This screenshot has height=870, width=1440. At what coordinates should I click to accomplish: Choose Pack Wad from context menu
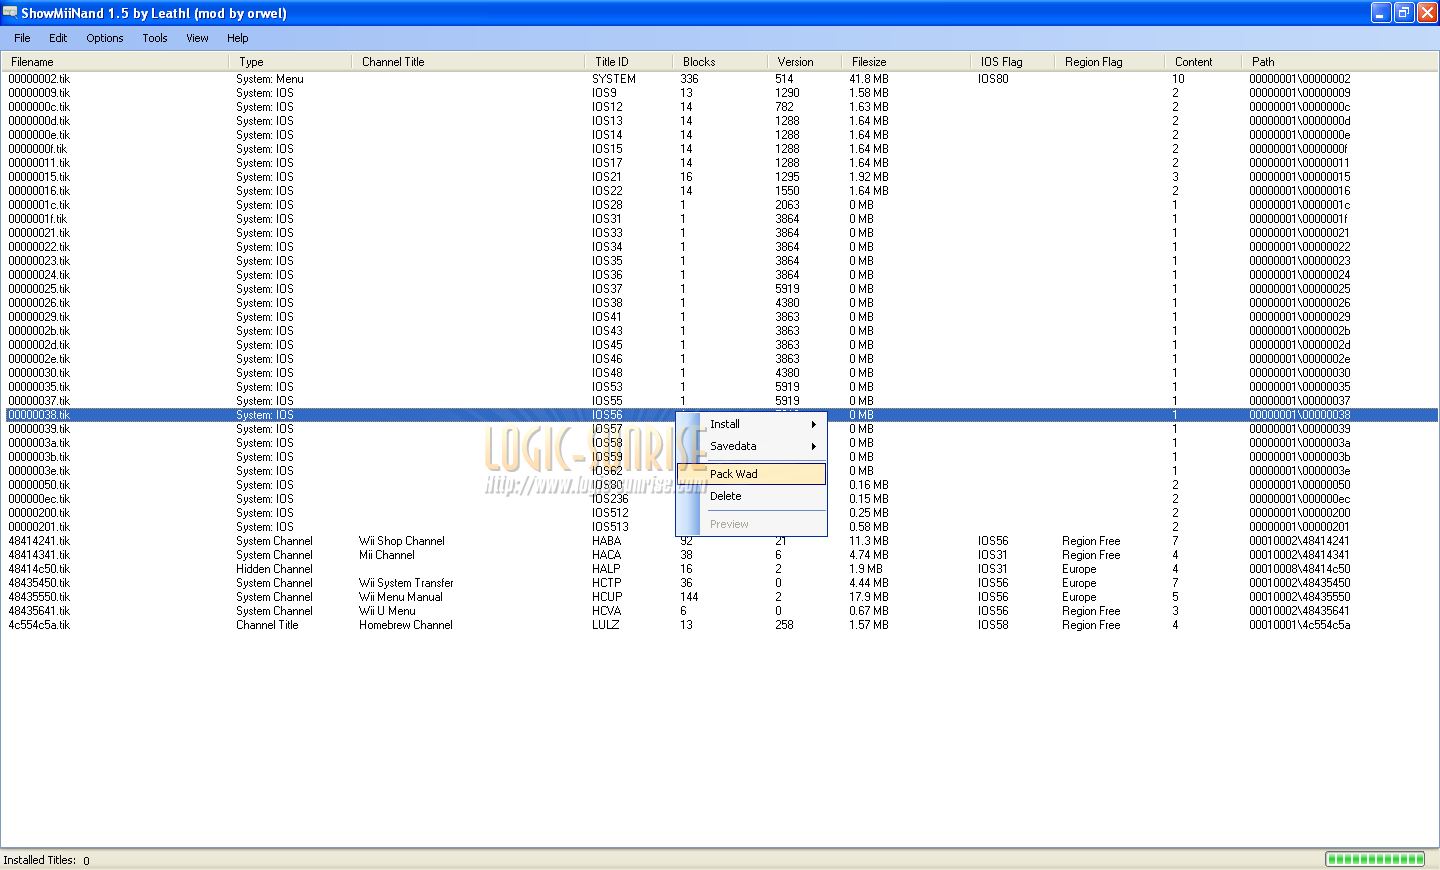point(752,474)
